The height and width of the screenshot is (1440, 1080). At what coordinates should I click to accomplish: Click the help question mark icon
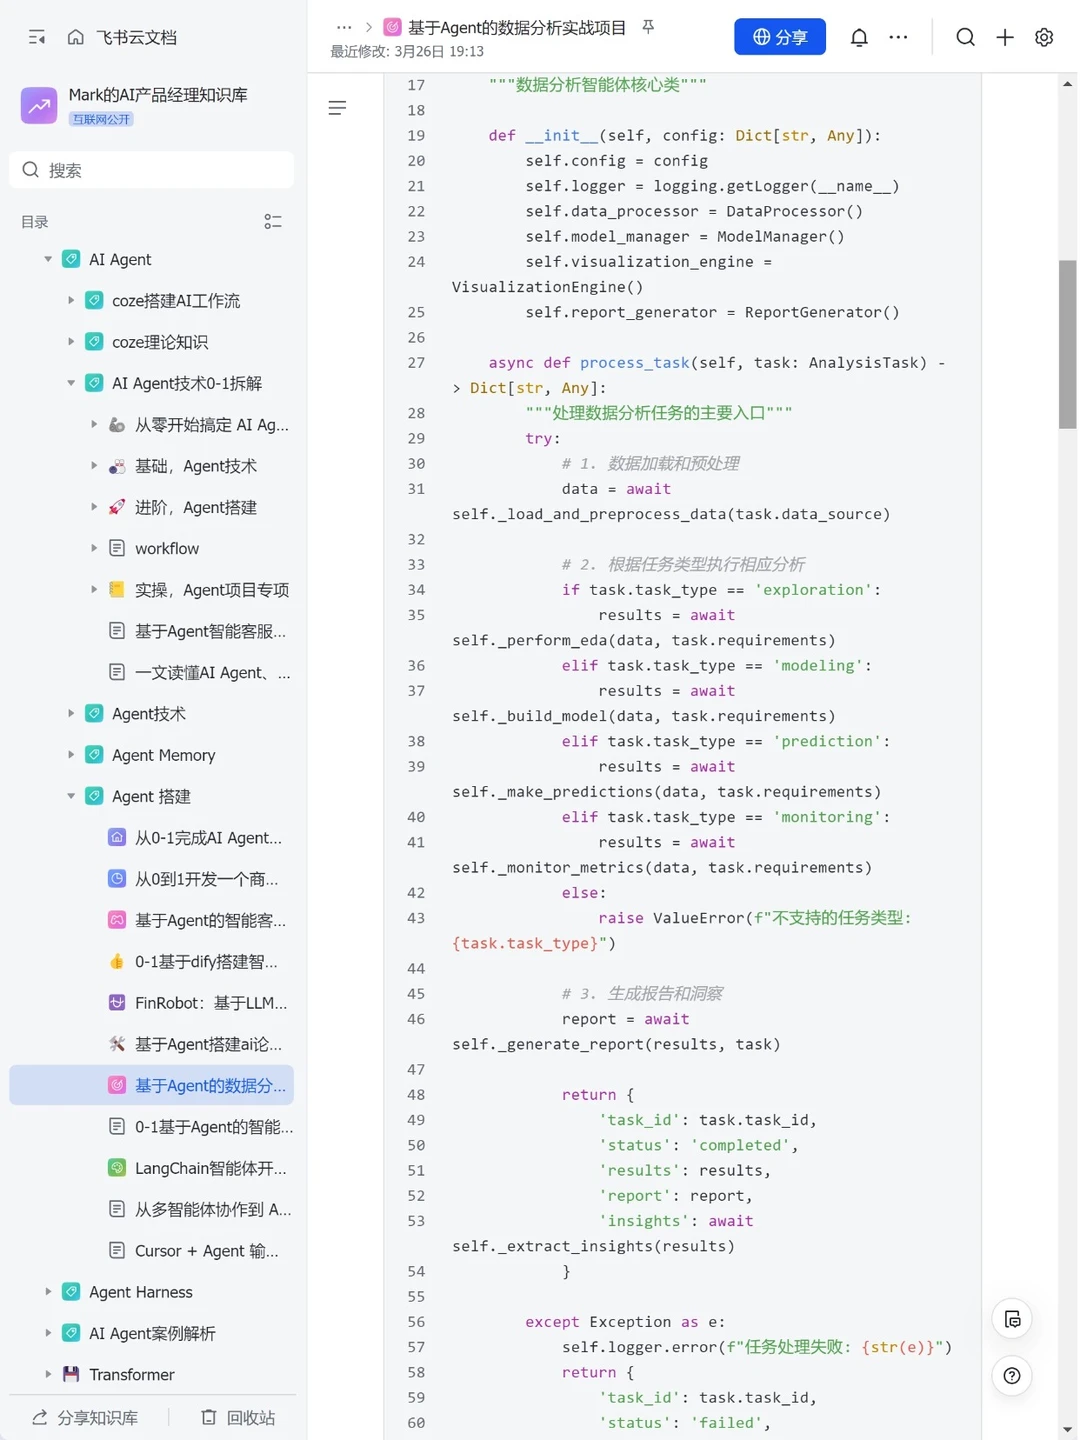click(x=1012, y=1376)
